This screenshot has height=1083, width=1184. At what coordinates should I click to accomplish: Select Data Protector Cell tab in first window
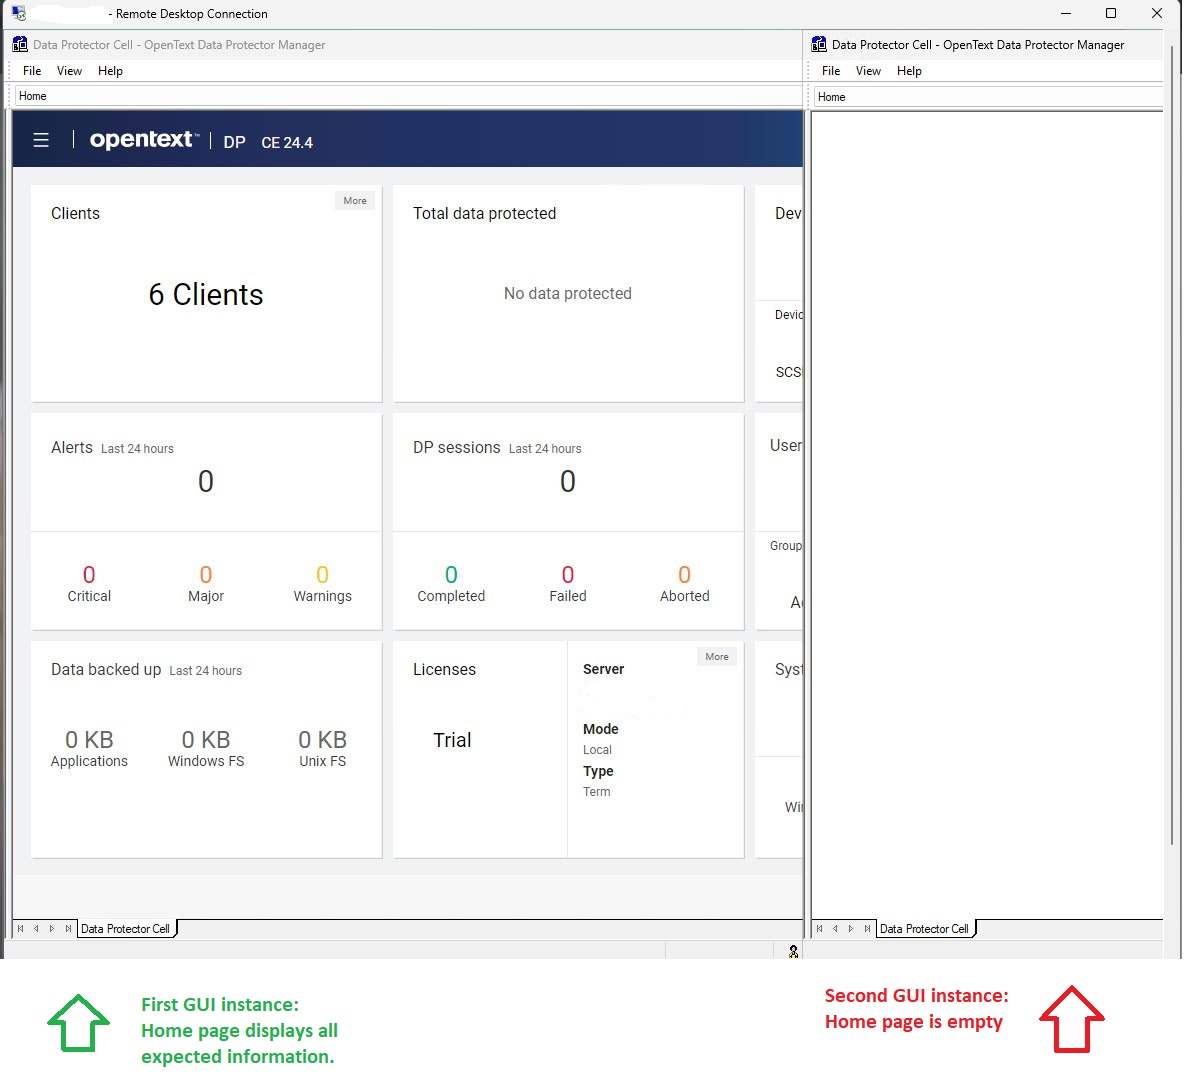(x=125, y=929)
